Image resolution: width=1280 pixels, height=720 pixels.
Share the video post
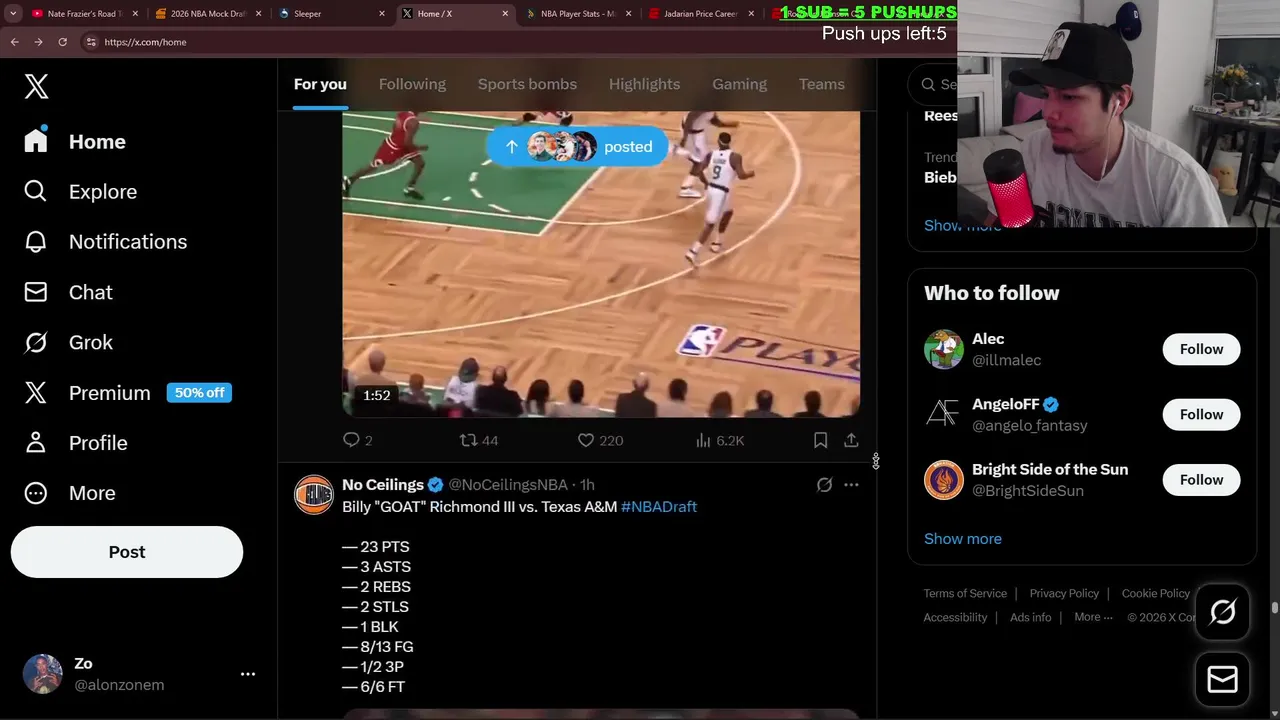pos(851,440)
